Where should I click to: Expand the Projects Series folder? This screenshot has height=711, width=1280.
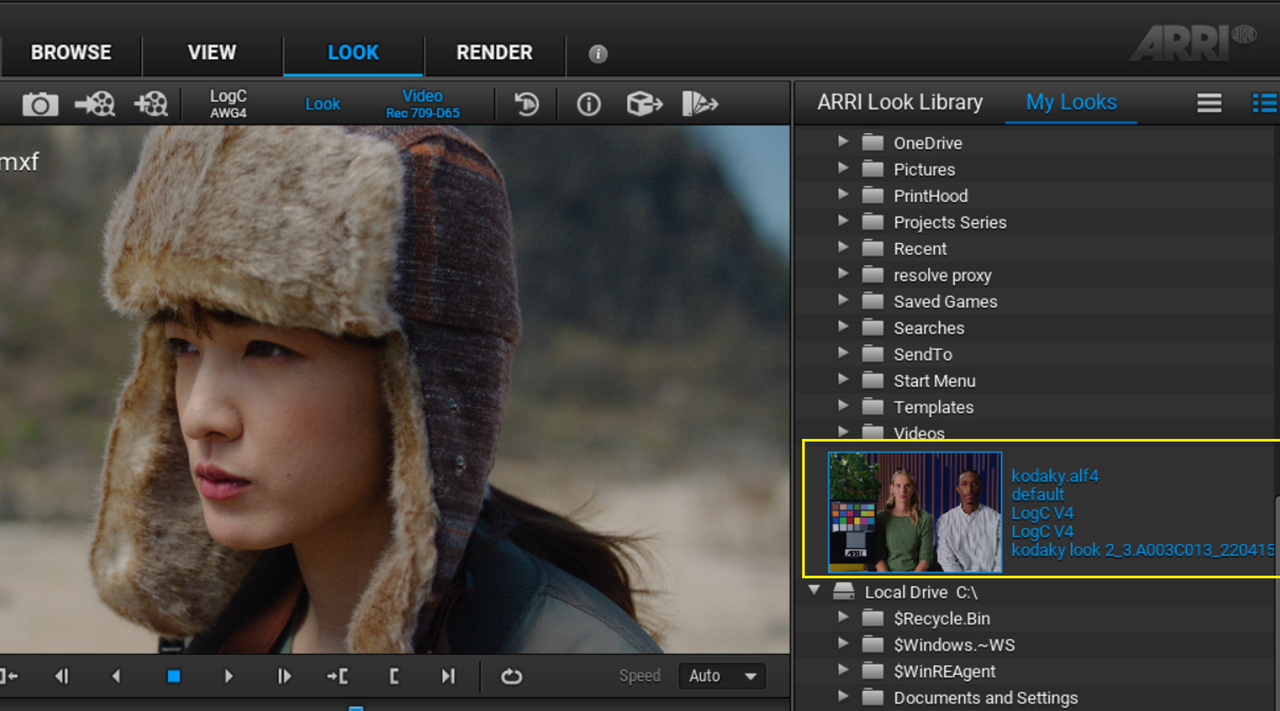point(843,221)
